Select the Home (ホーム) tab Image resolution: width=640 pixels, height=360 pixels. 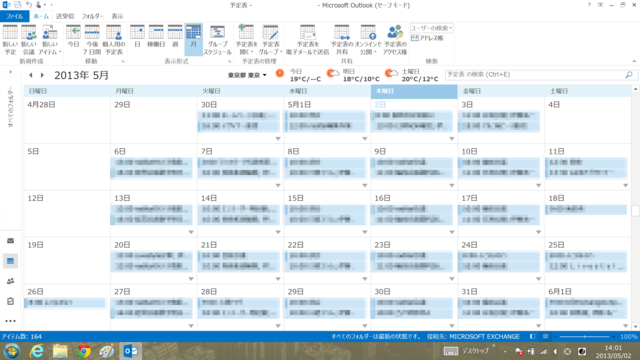coord(41,16)
